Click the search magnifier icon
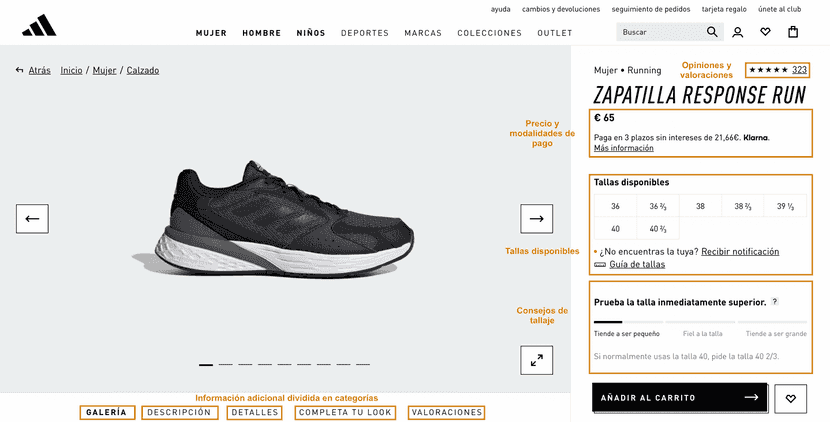Viewport: 830px width, 422px height. [x=712, y=32]
